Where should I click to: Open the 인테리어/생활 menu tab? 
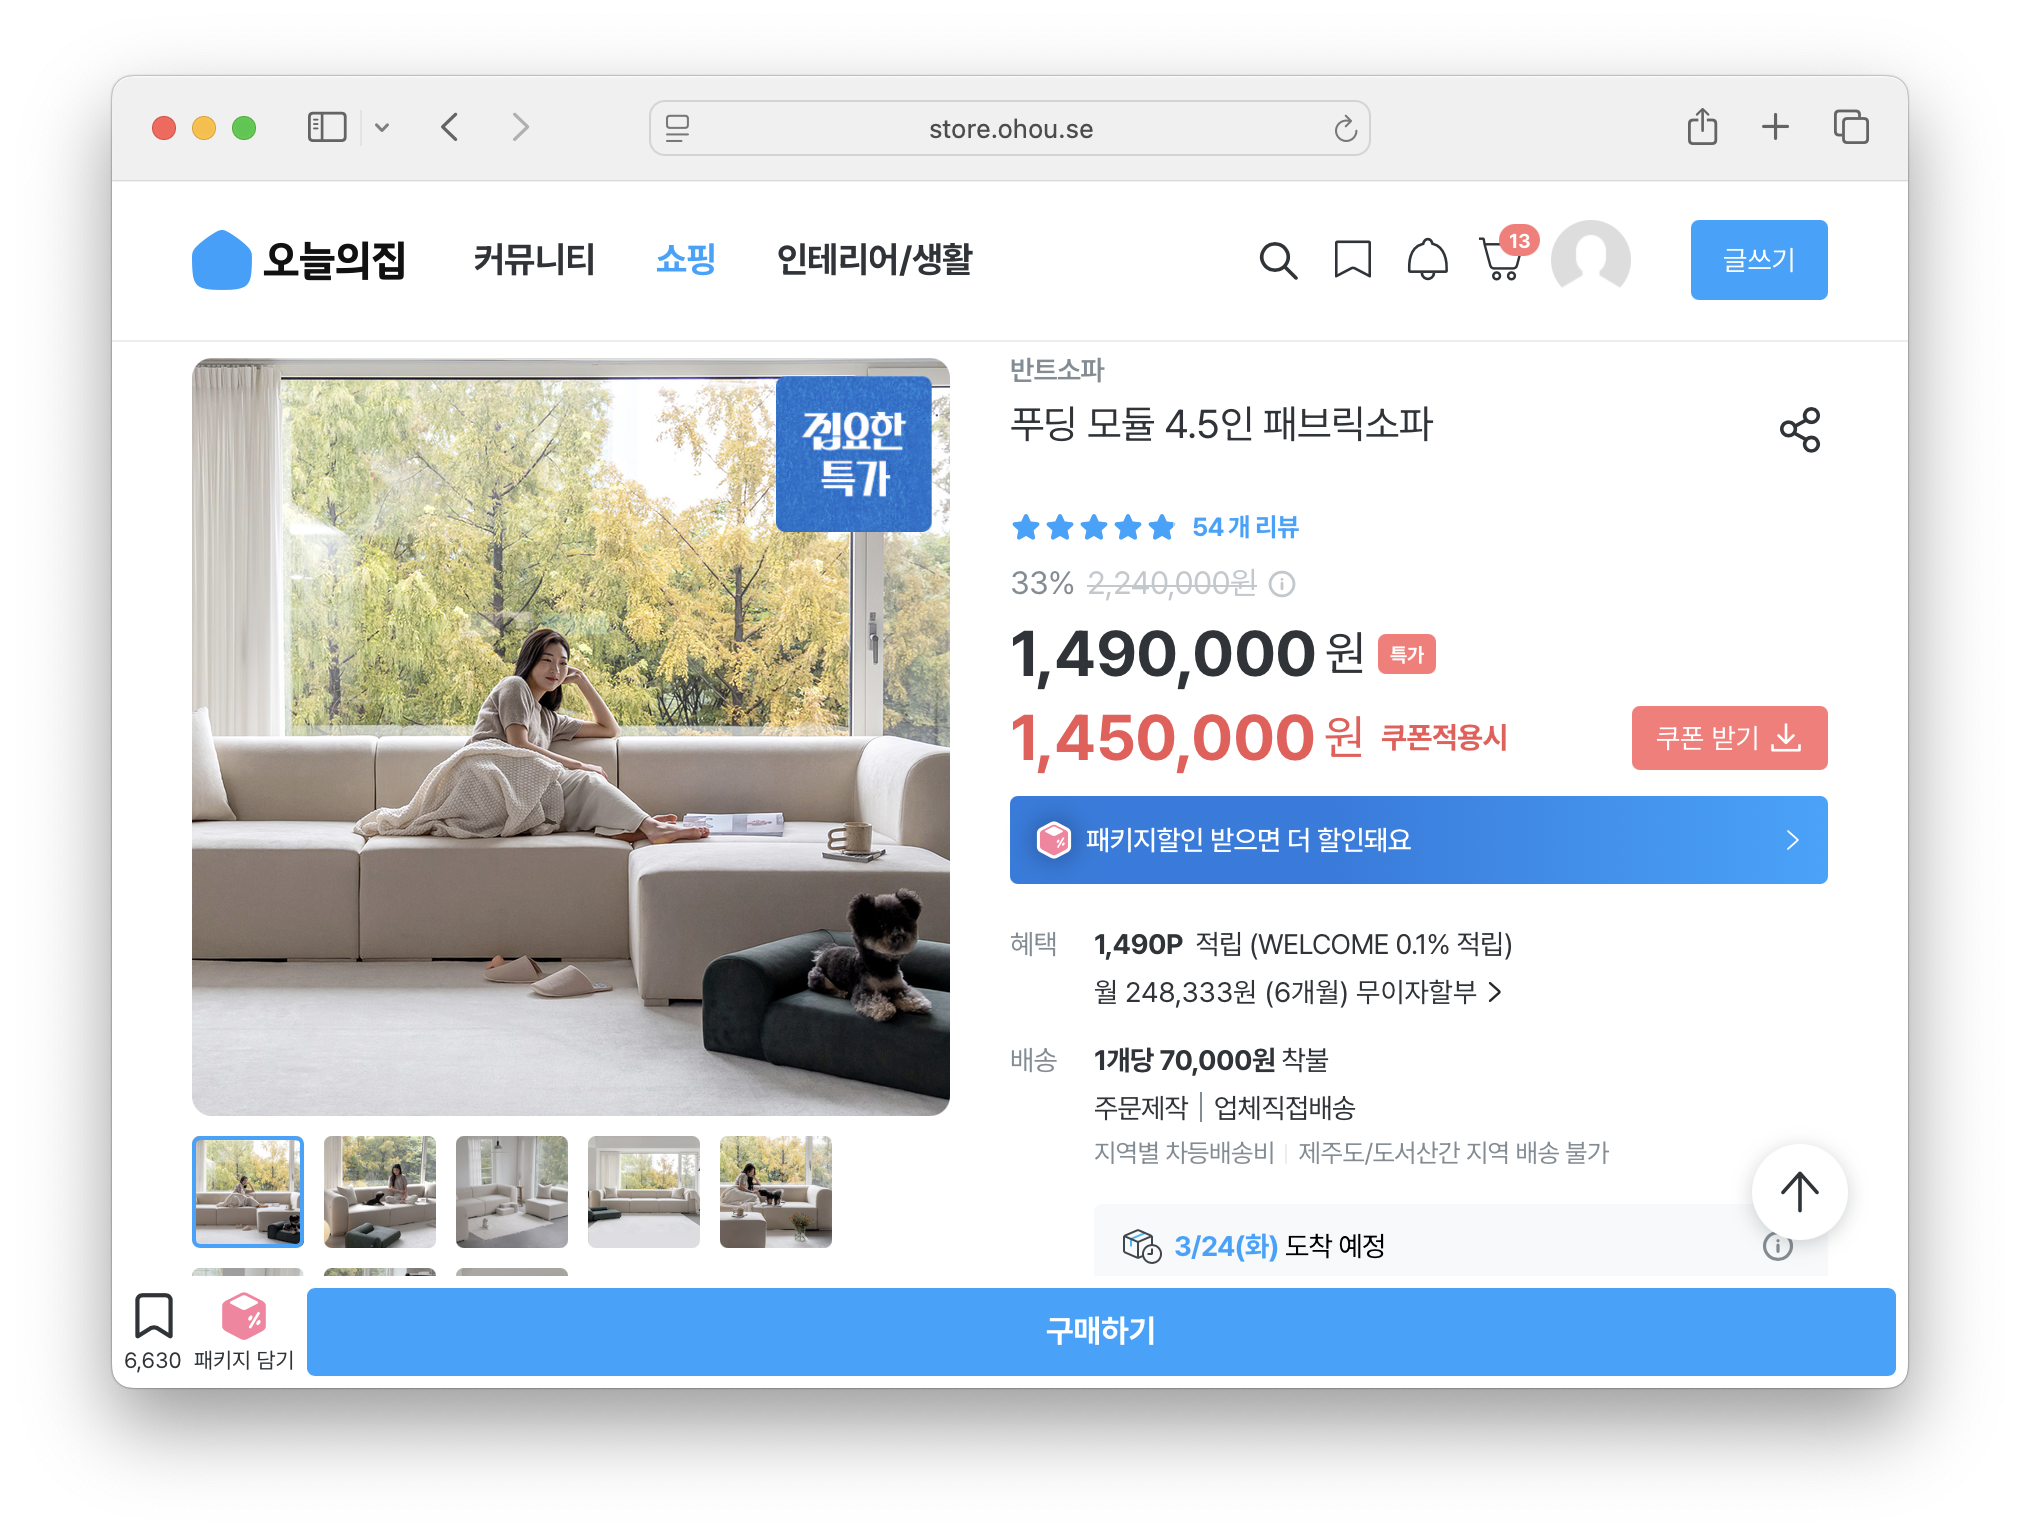pyautogui.click(x=874, y=260)
